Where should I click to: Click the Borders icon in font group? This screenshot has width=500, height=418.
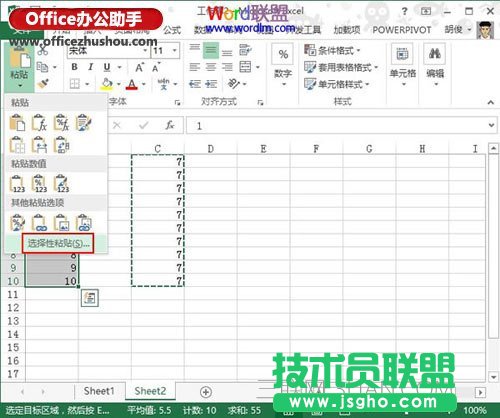click(x=75, y=84)
